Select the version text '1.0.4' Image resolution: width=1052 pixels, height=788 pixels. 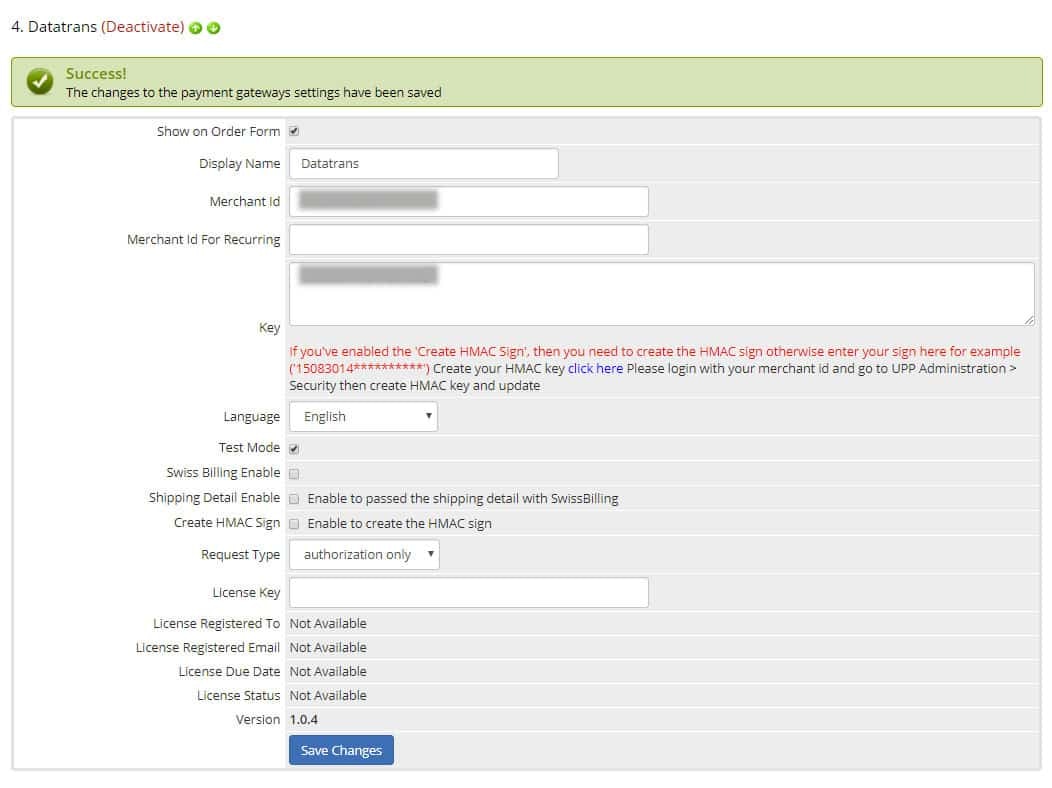click(x=303, y=720)
